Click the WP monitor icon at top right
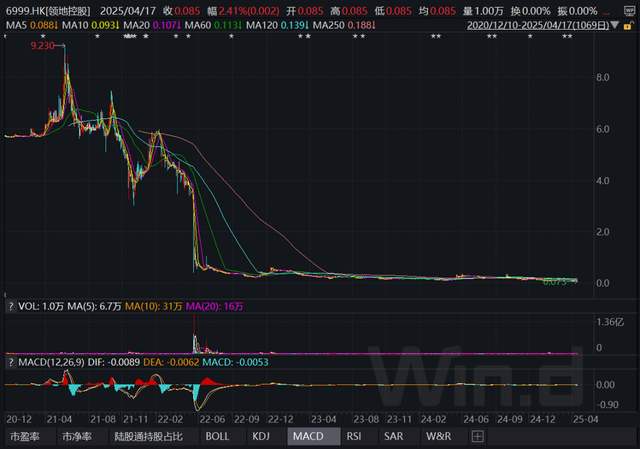 point(630,11)
